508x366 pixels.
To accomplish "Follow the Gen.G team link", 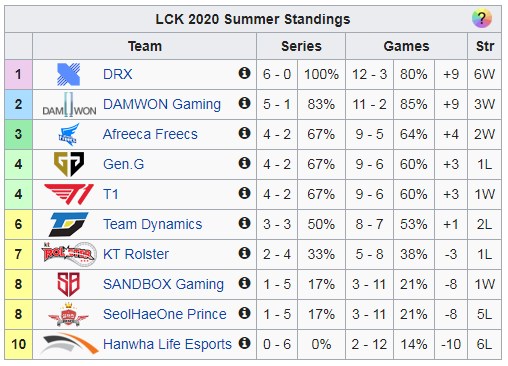I will click(x=124, y=164).
